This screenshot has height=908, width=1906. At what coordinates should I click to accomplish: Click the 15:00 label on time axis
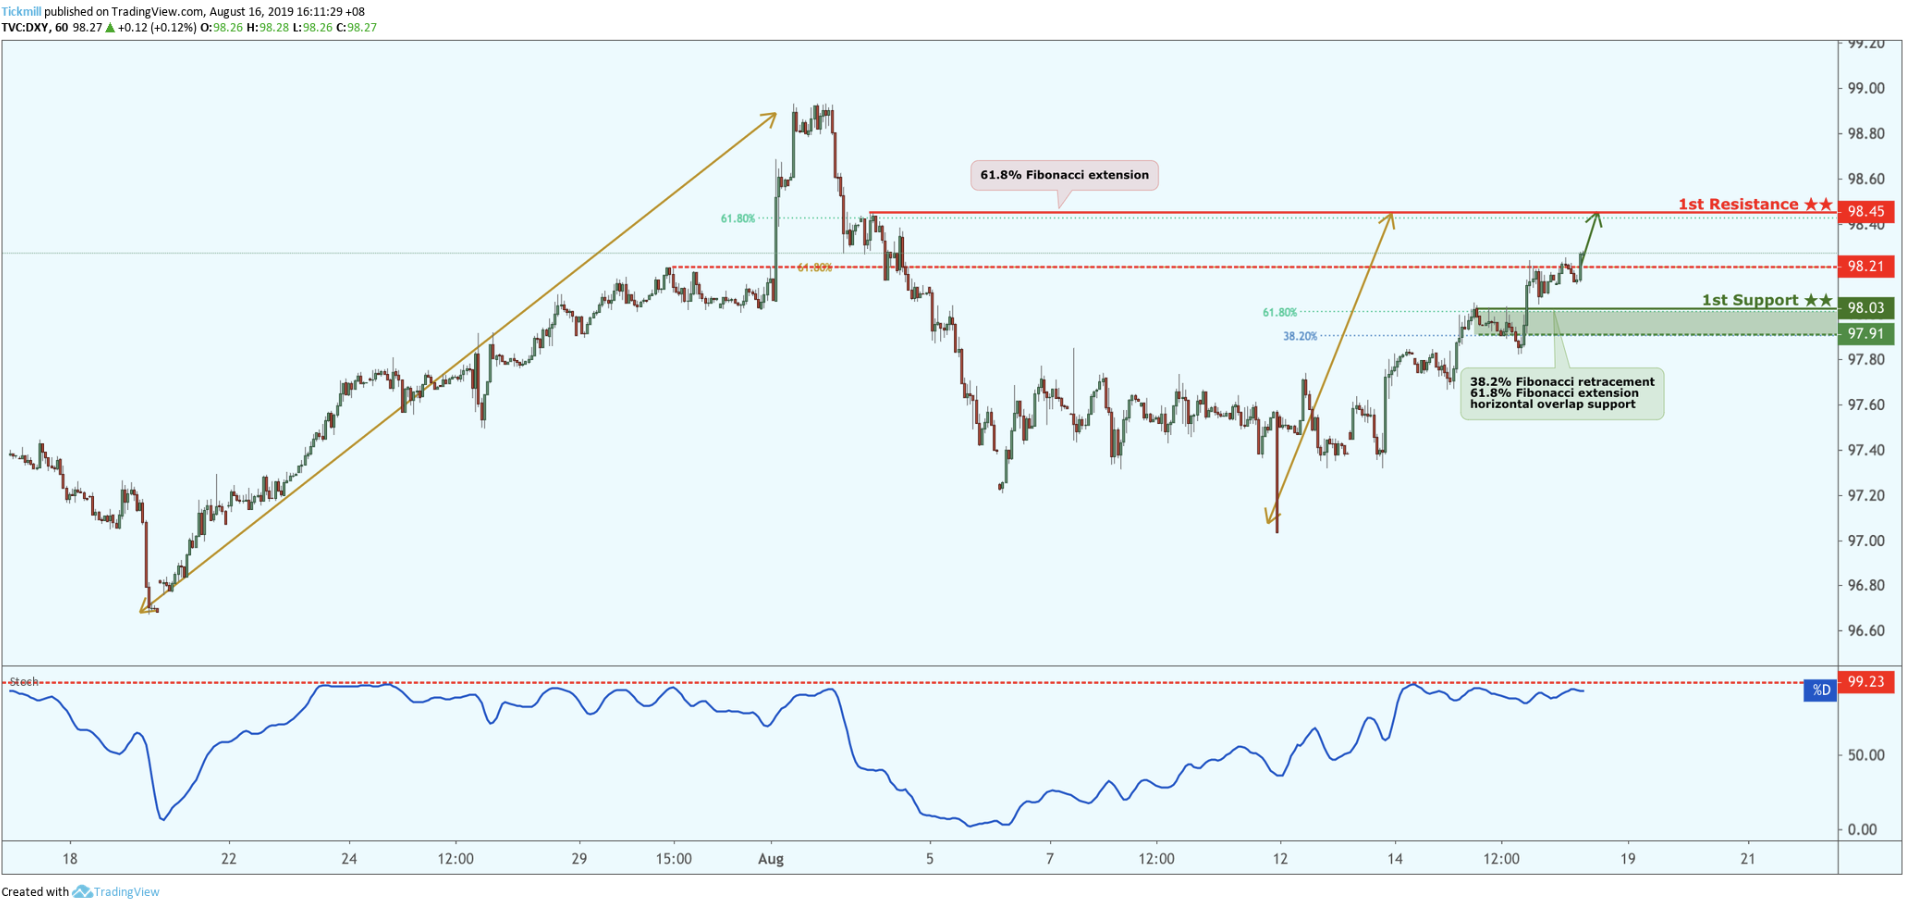point(674,859)
